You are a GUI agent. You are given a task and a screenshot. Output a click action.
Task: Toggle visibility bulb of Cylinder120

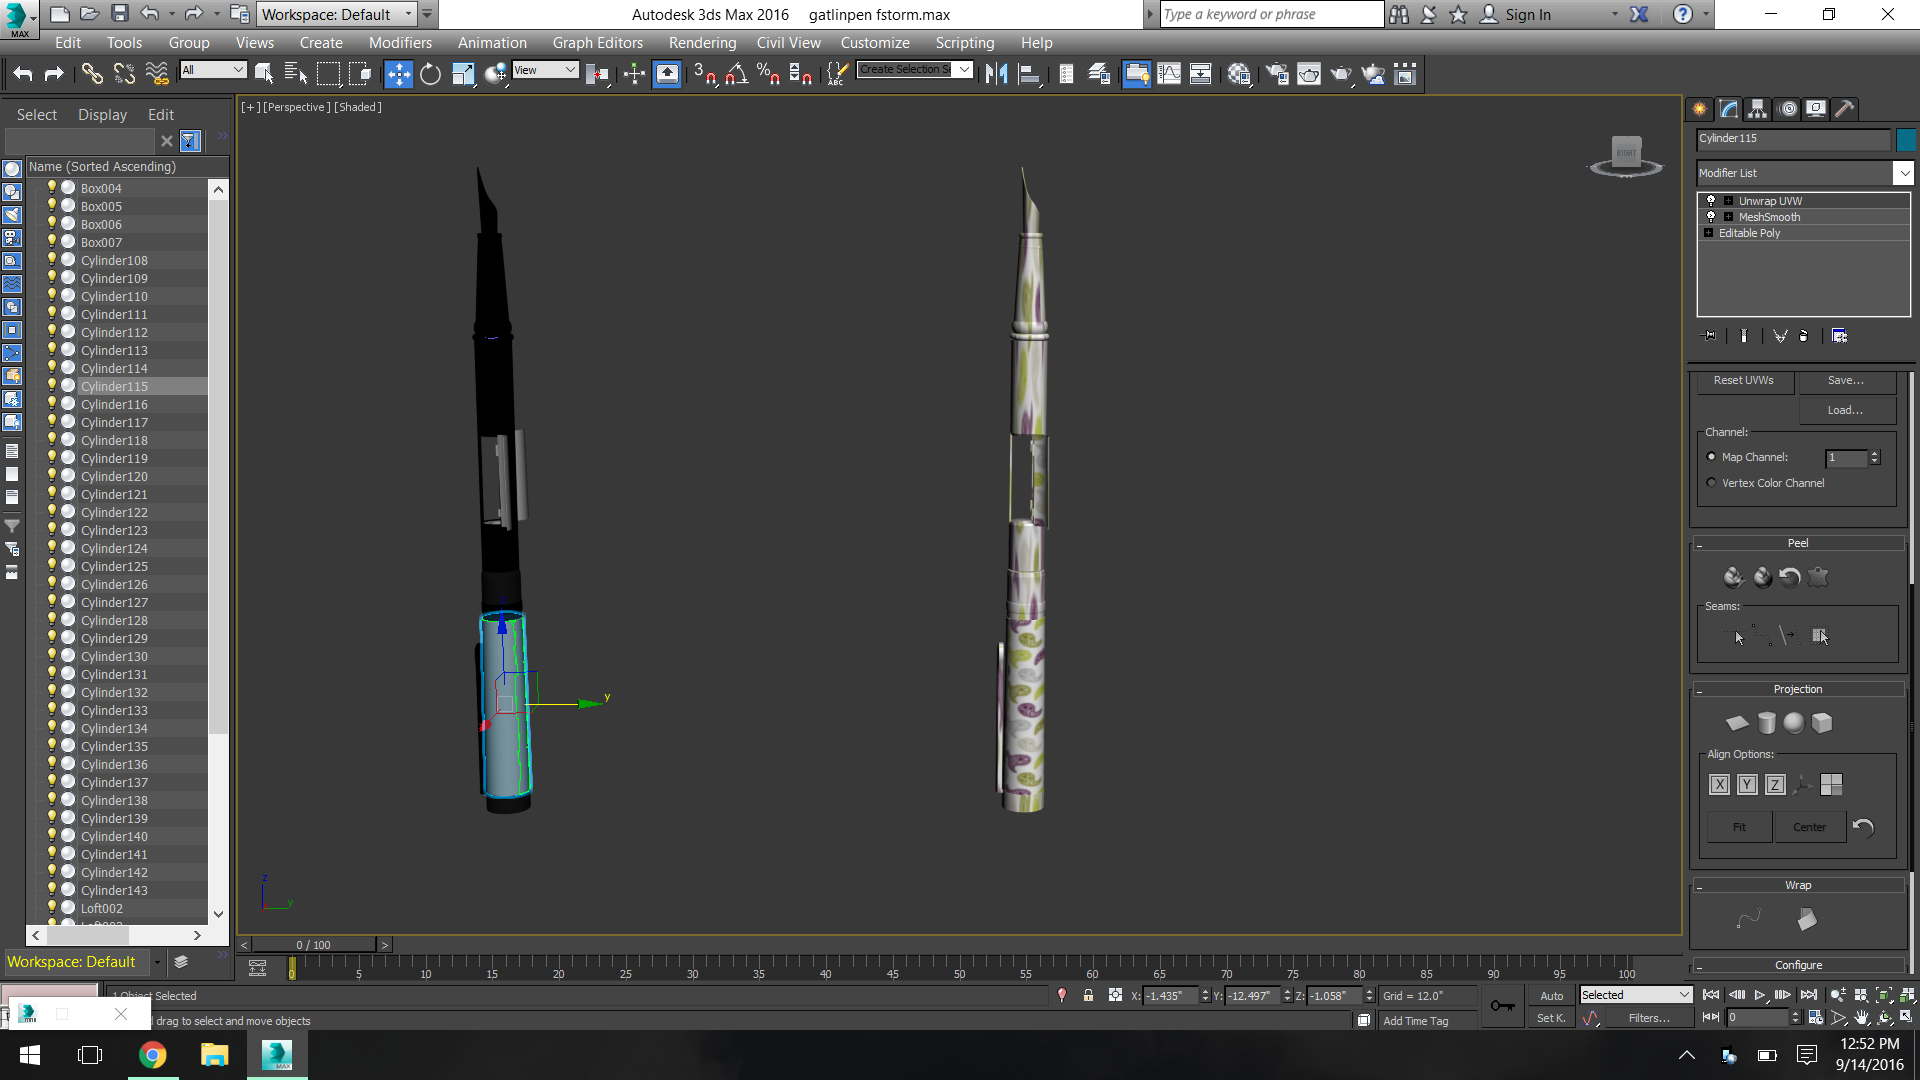tap(52, 476)
